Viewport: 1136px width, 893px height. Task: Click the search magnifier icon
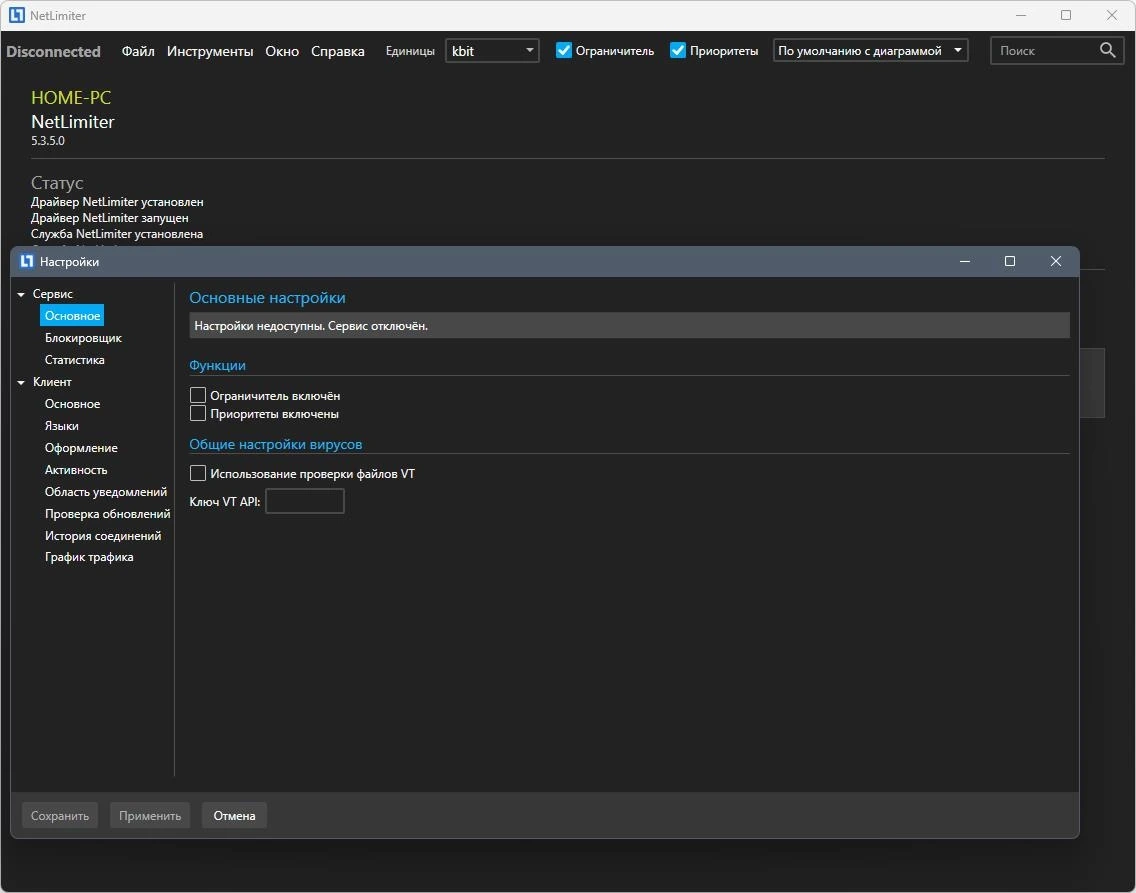tap(1107, 50)
